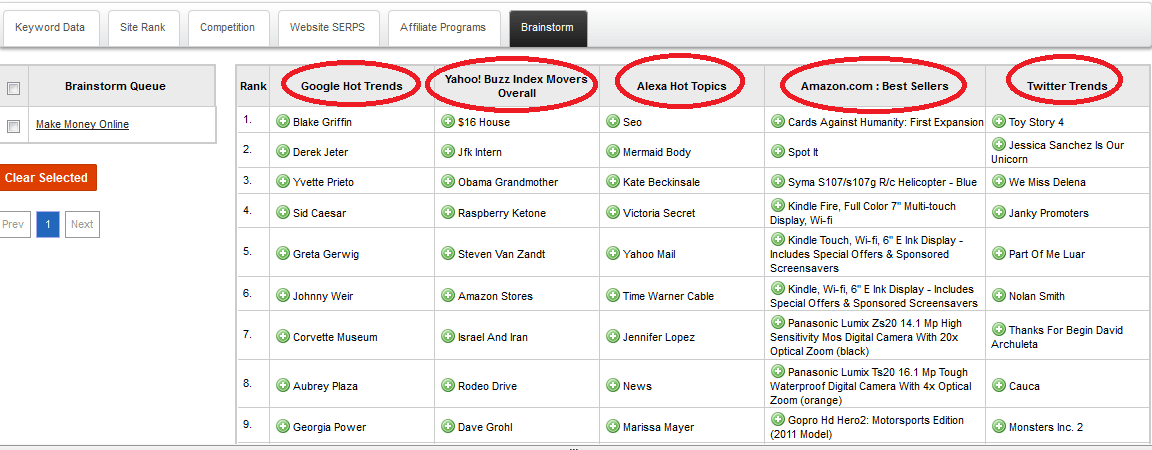The height and width of the screenshot is (450, 1152).
Task: Click the plus icon next to Spot It
Action: [x=777, y=151]
